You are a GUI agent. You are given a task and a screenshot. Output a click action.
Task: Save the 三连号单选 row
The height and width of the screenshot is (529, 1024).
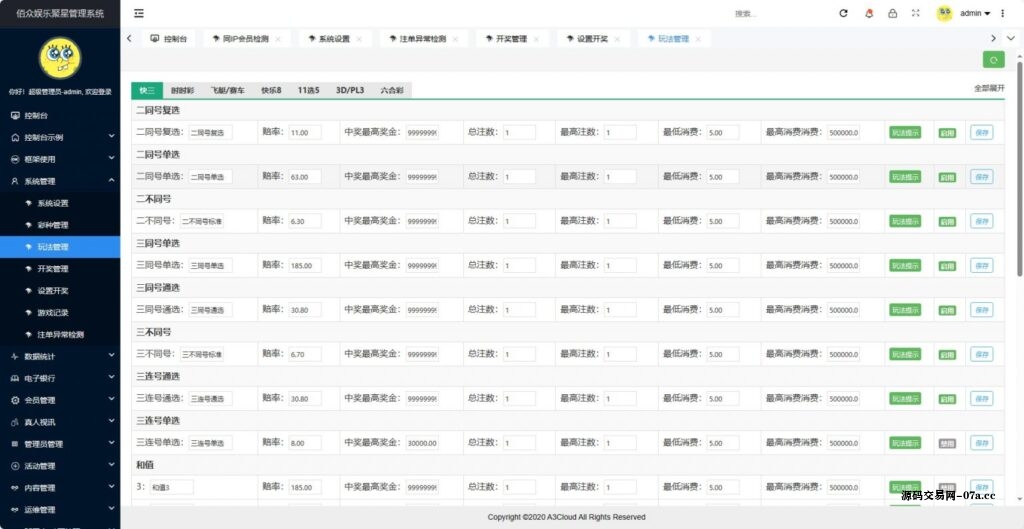click(982, 443)
